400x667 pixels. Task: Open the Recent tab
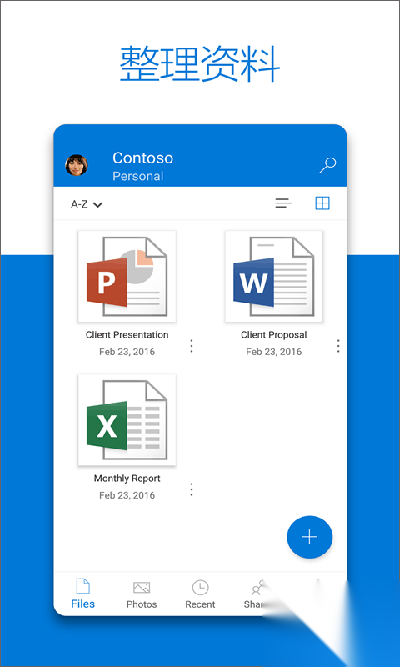pyautogui.click(x=200, y=594)
